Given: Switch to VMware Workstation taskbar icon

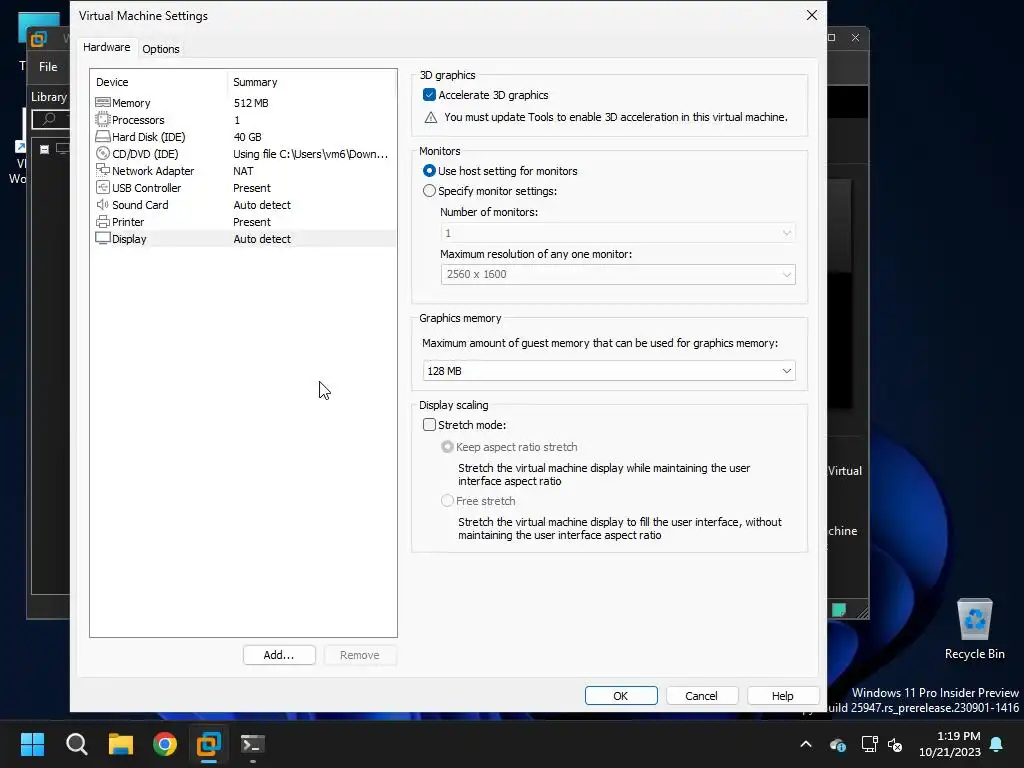Looking at the screenshot, I should tap(209, 744).
